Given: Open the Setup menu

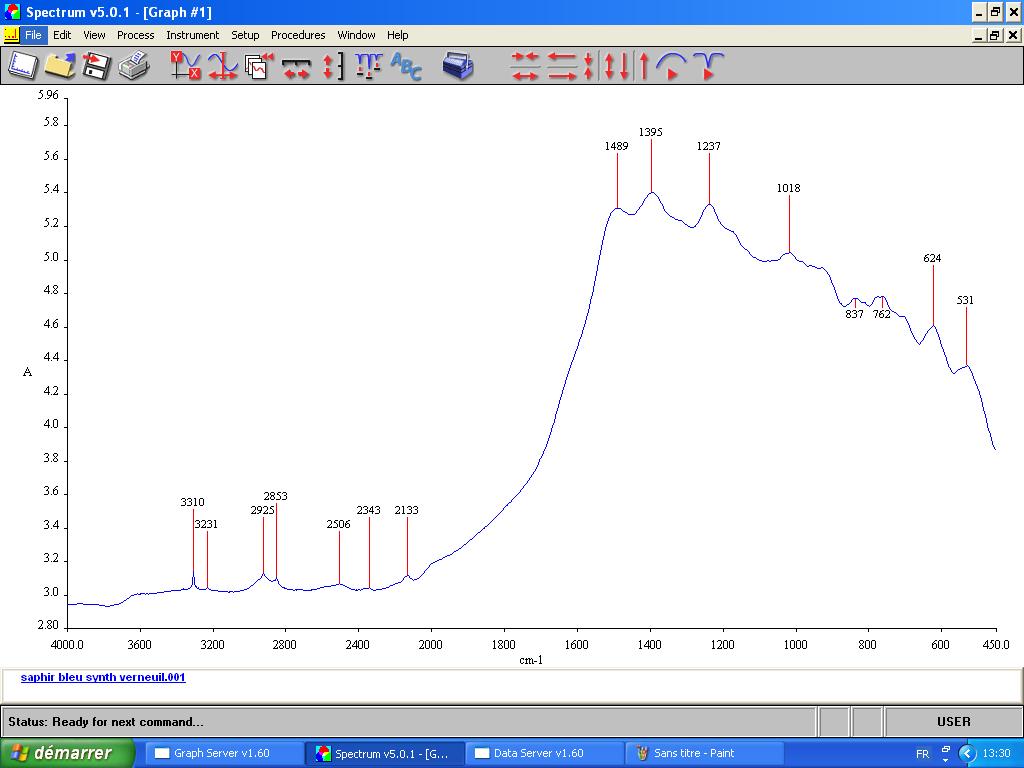Looking at the screenshot, I should coord(245,35).
